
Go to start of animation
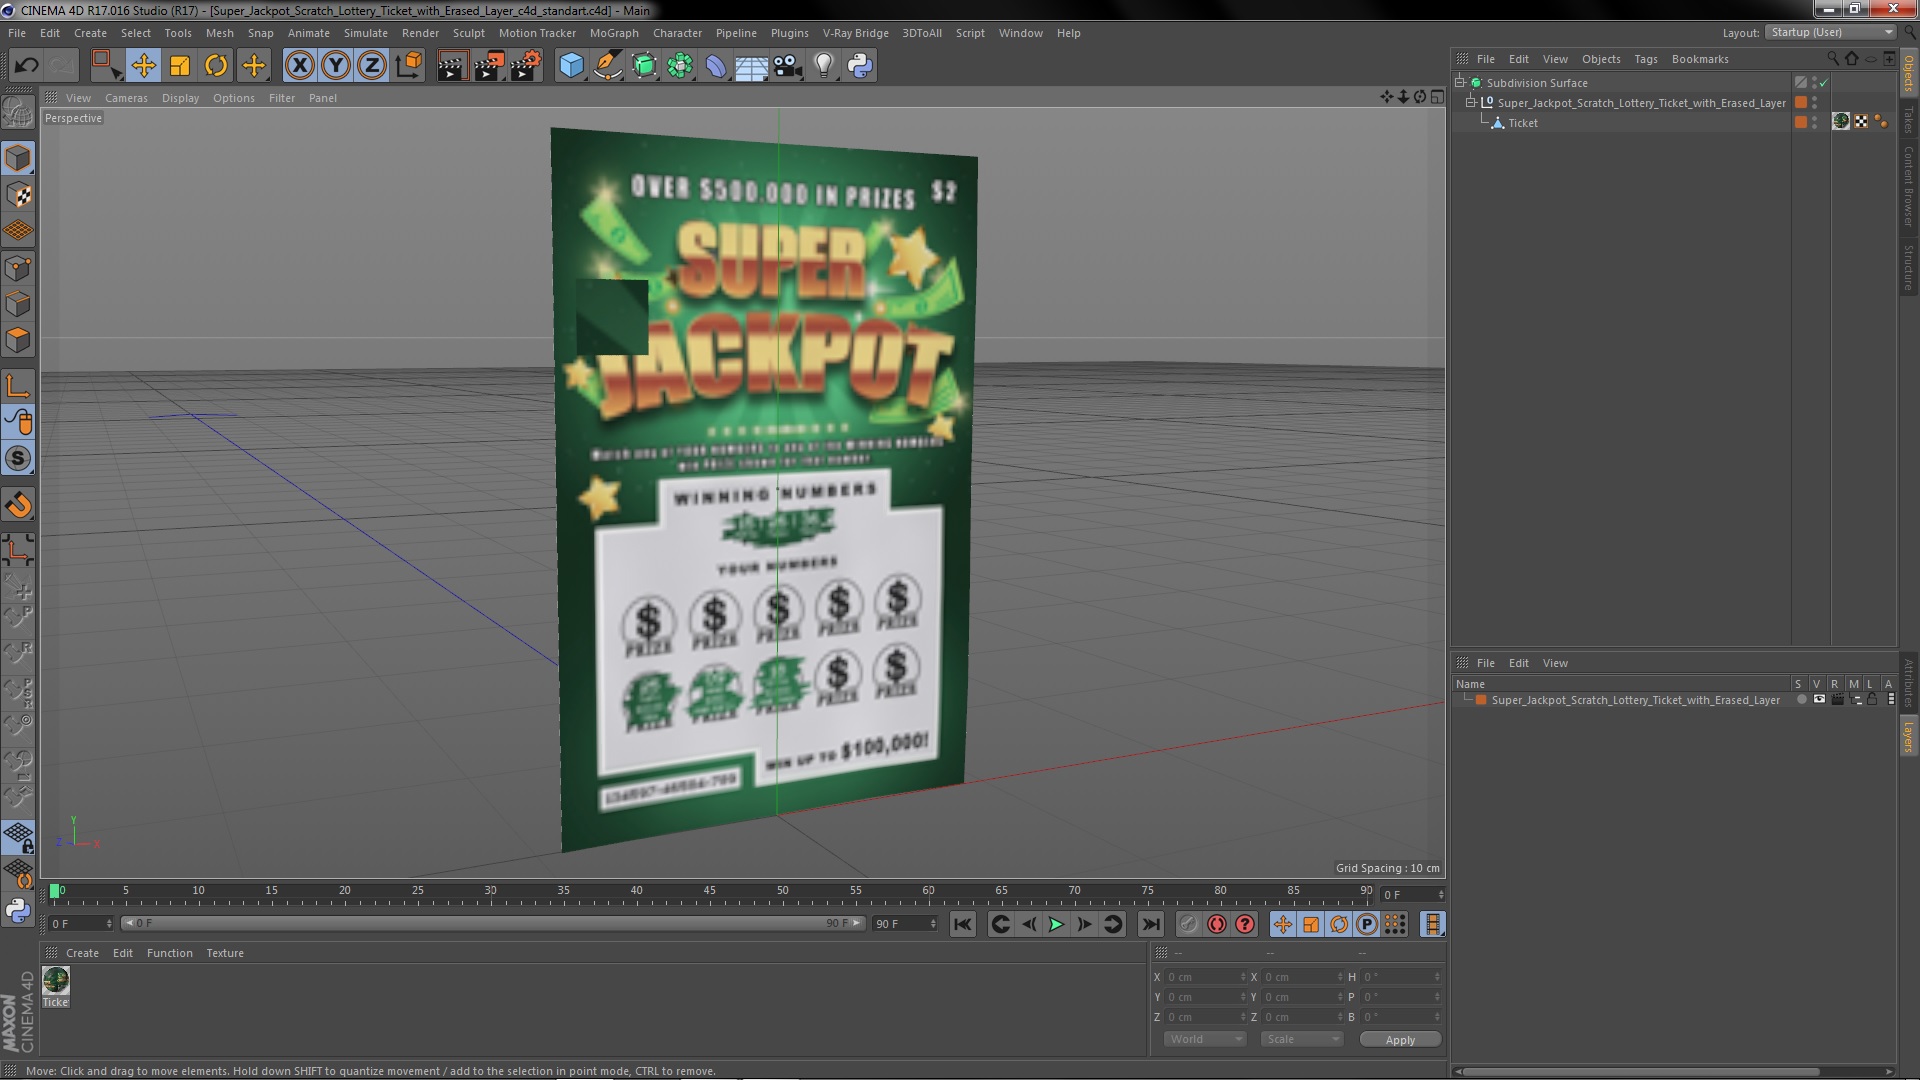(962, 925)
